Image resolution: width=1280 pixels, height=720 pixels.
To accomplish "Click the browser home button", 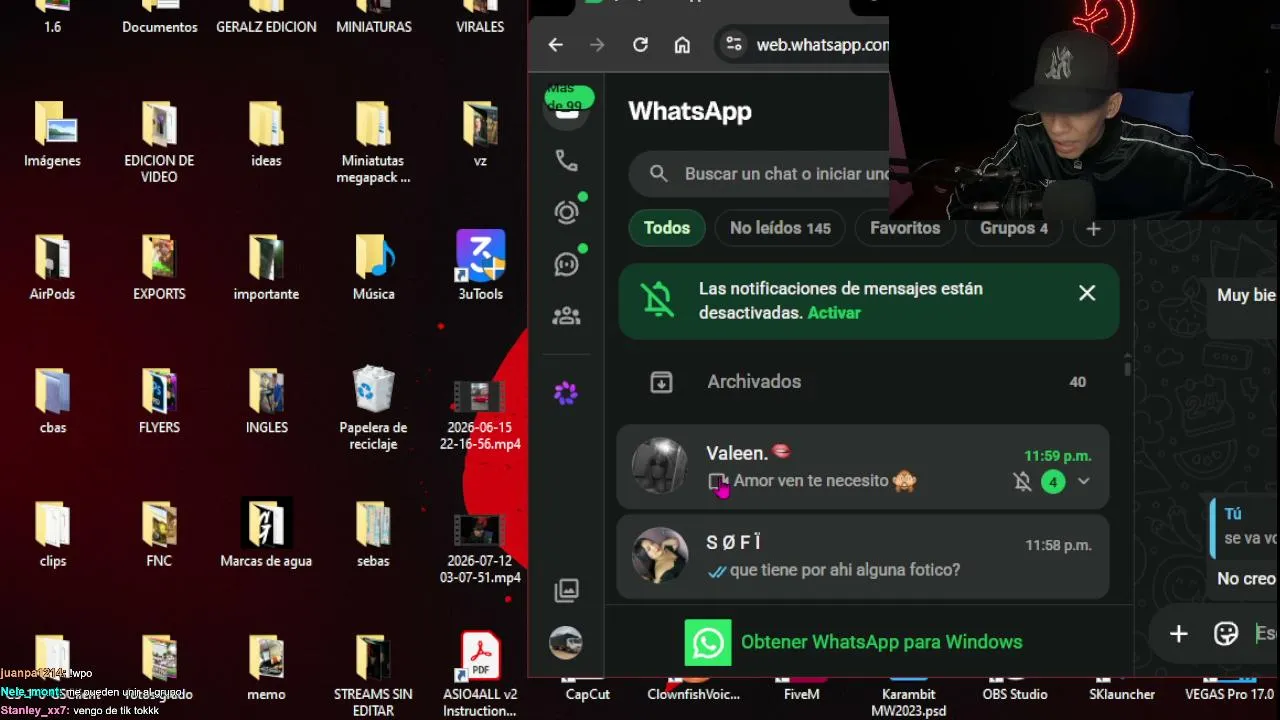I will click(x=682, y=44).
